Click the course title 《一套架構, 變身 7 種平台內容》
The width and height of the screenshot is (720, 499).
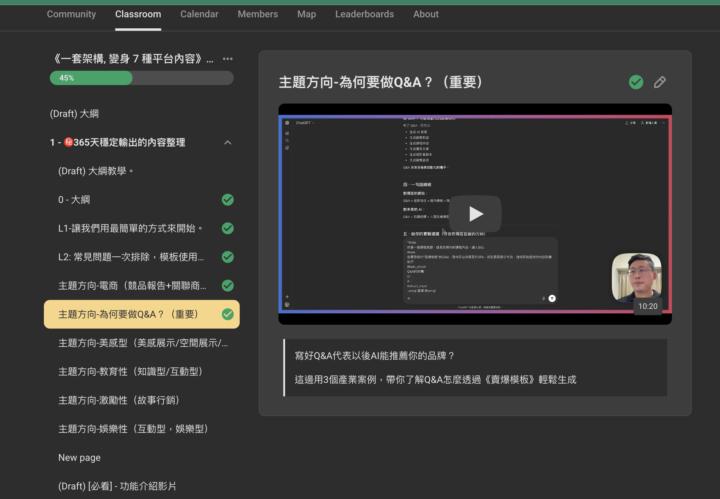131,59
